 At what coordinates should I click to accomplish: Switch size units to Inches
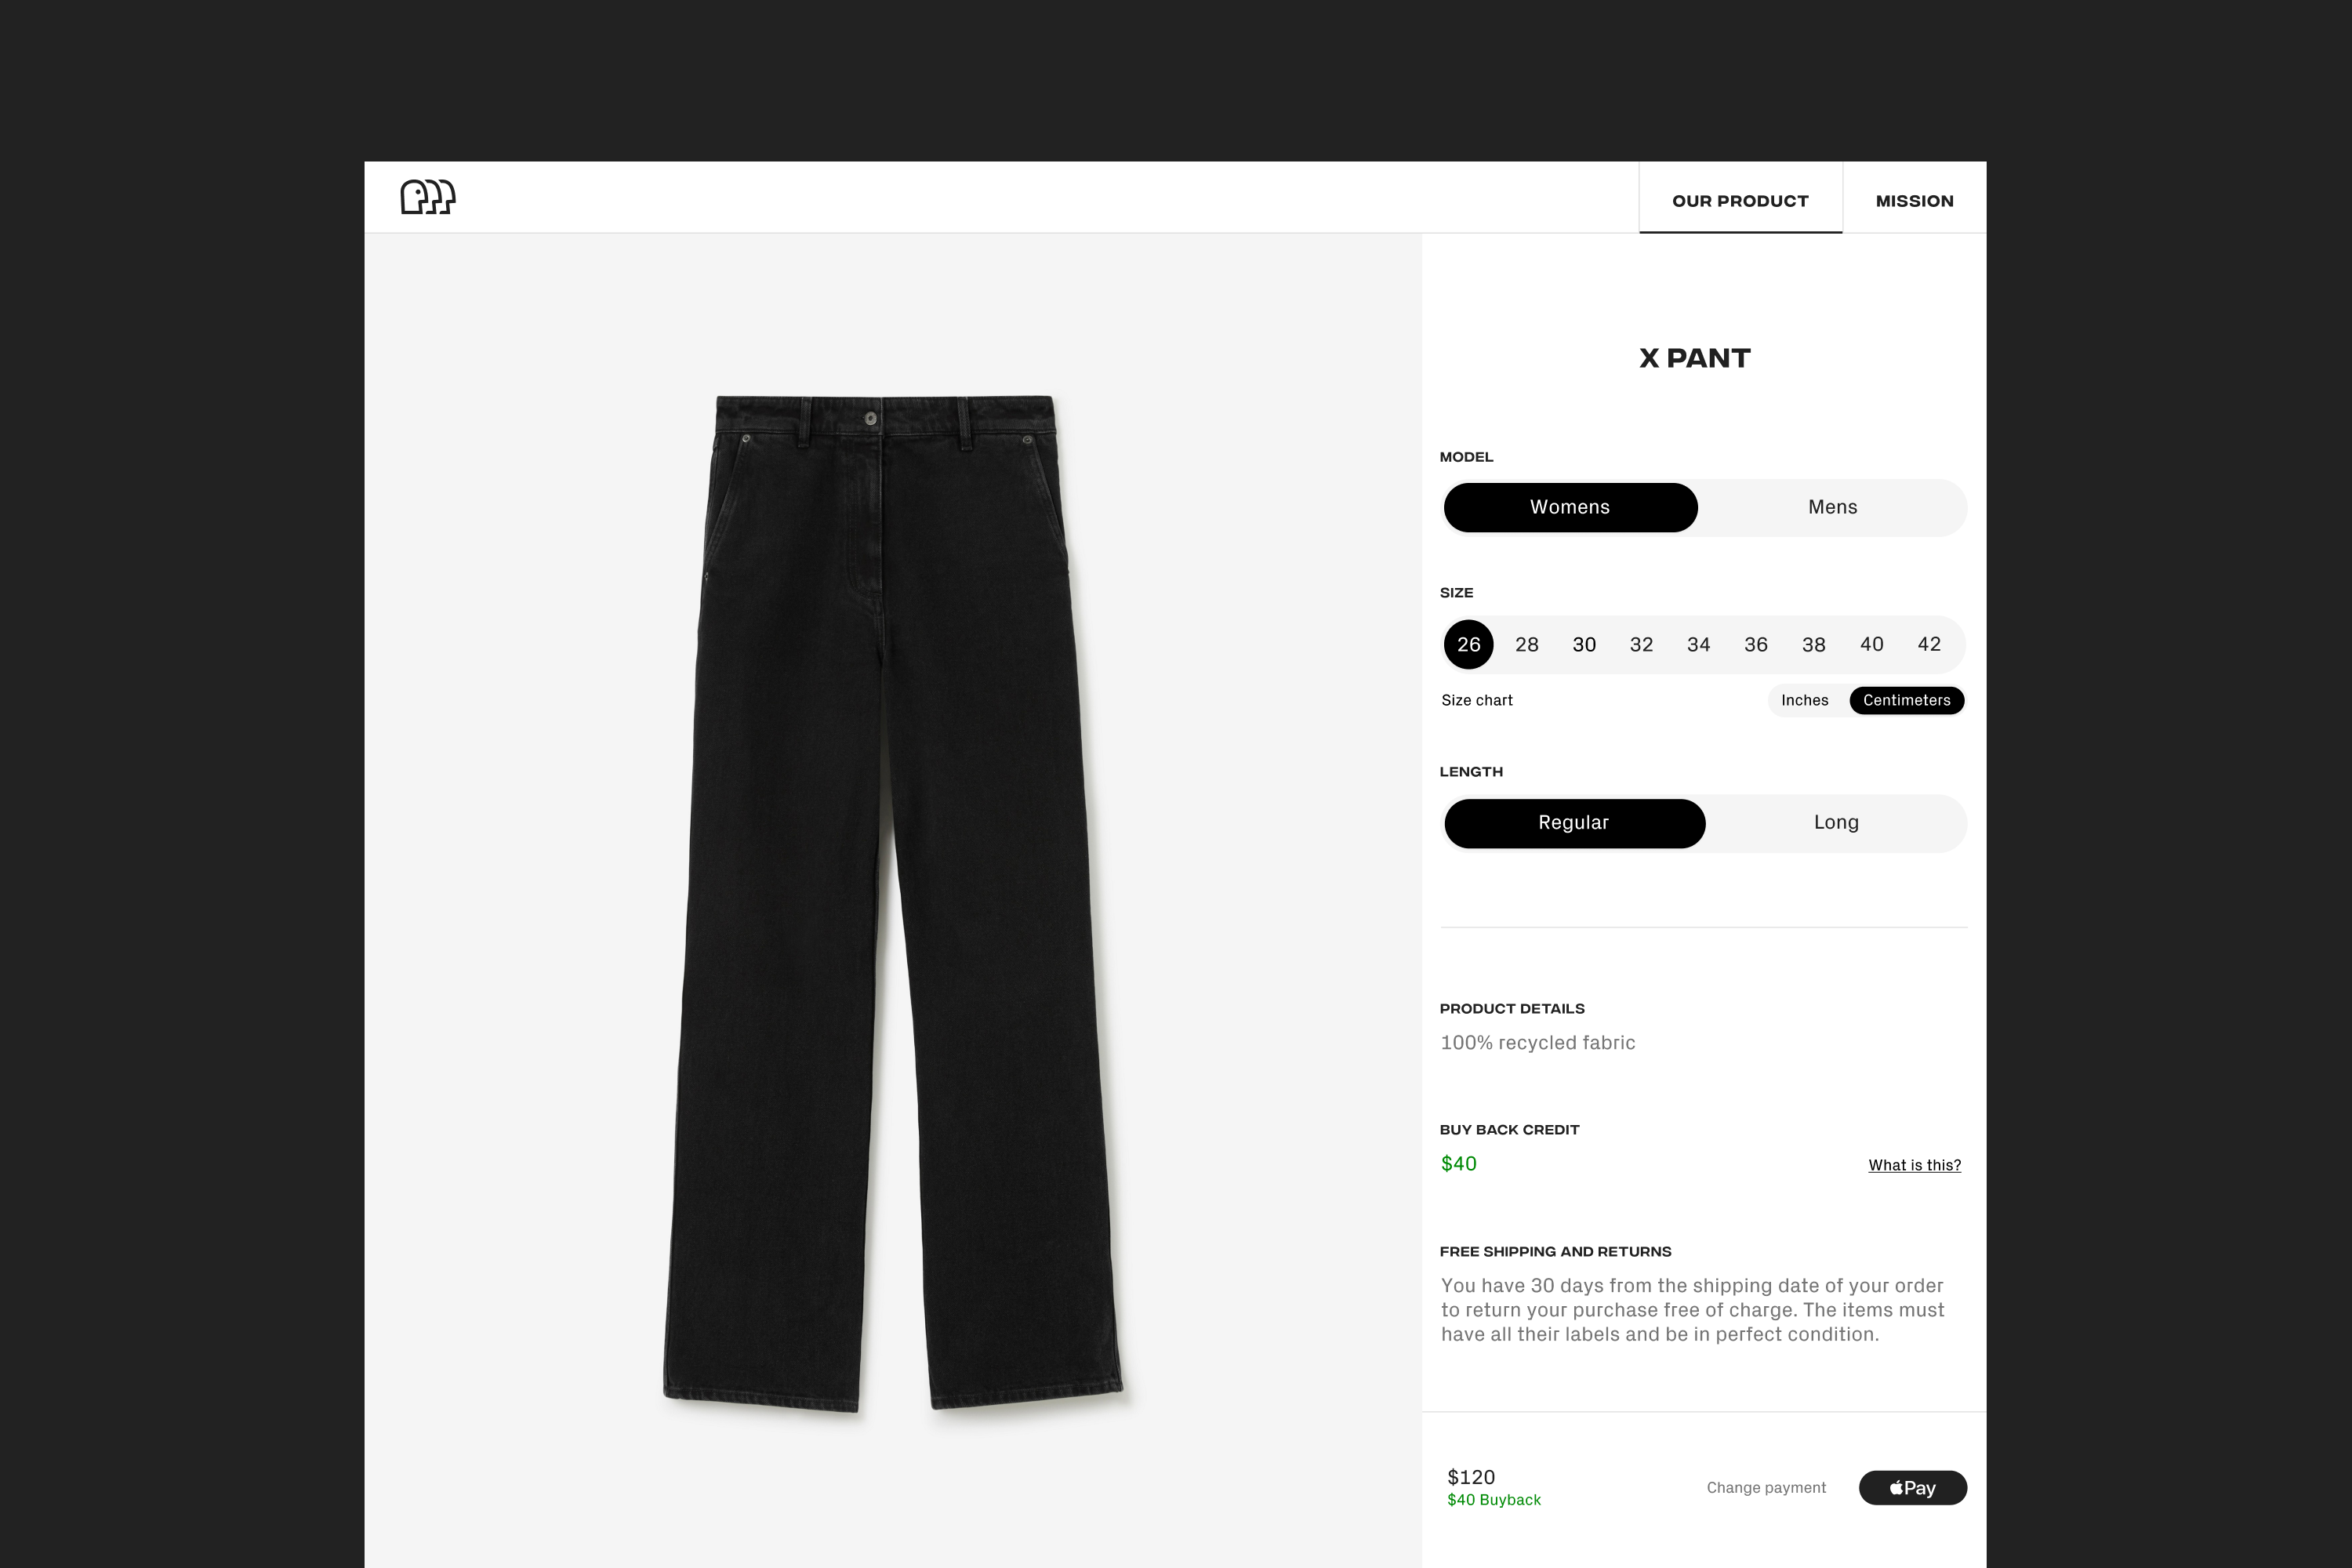(1804, 700)
